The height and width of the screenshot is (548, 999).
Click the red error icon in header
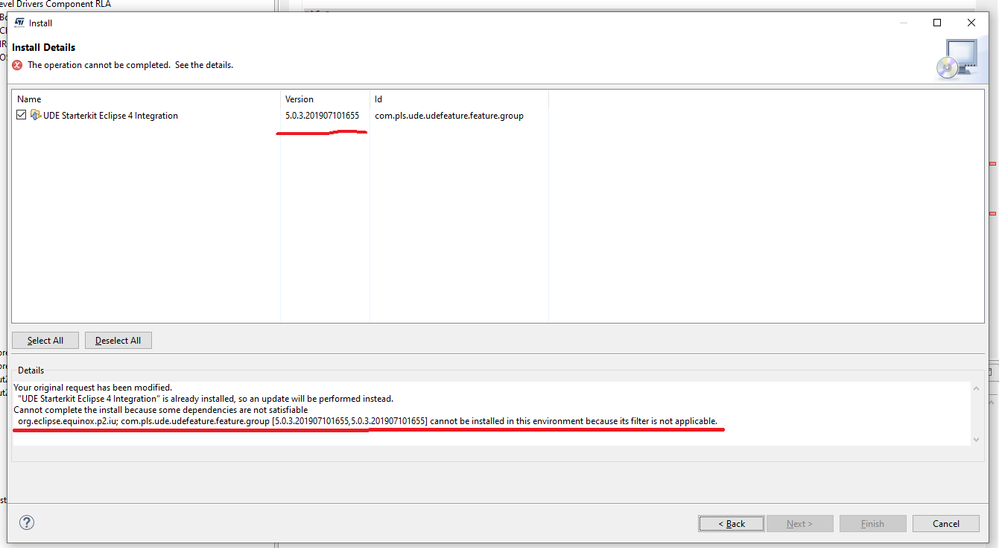(17, 65)
